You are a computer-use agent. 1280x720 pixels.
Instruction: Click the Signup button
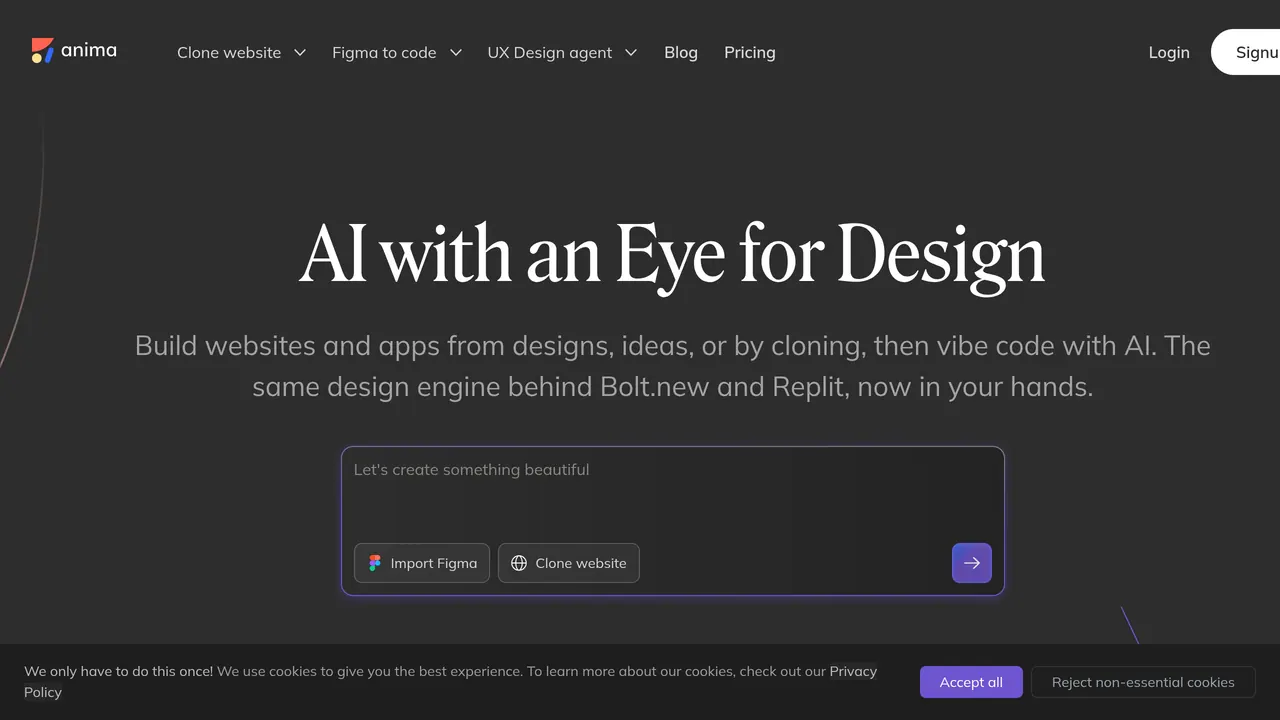point(1246,52)
